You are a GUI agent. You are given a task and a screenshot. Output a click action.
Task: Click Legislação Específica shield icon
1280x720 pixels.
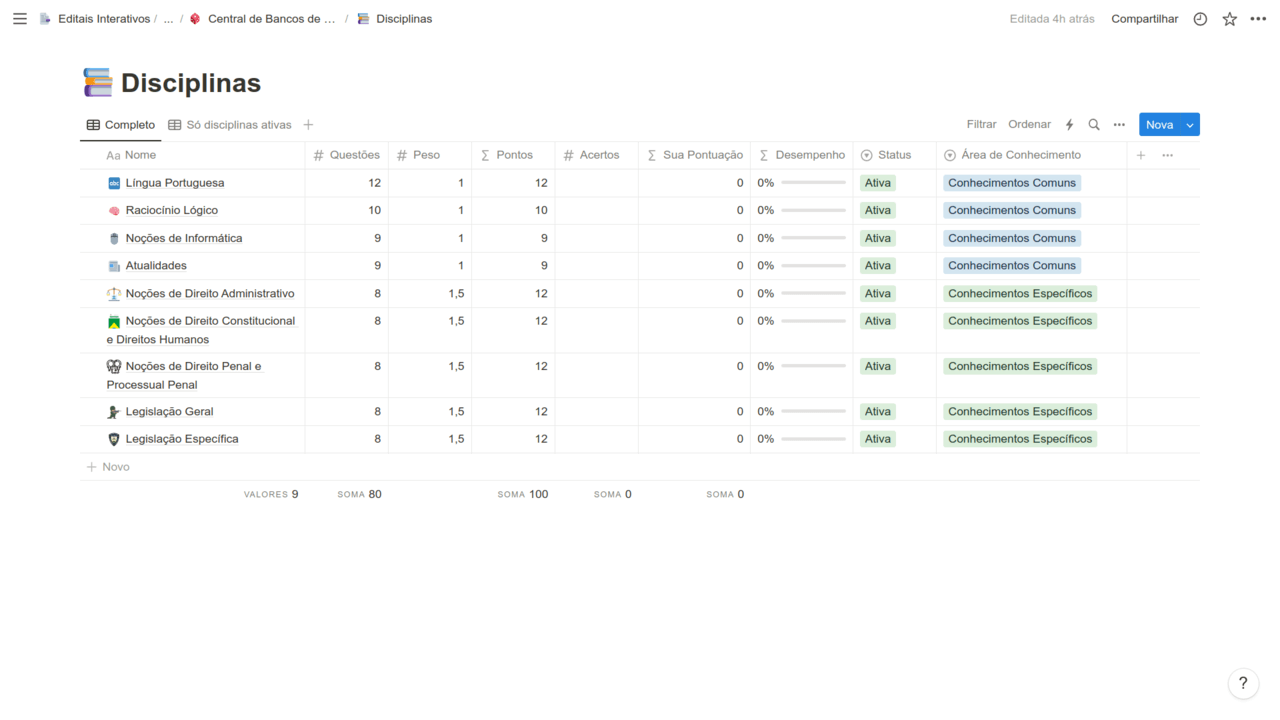(x=114, y=439)
